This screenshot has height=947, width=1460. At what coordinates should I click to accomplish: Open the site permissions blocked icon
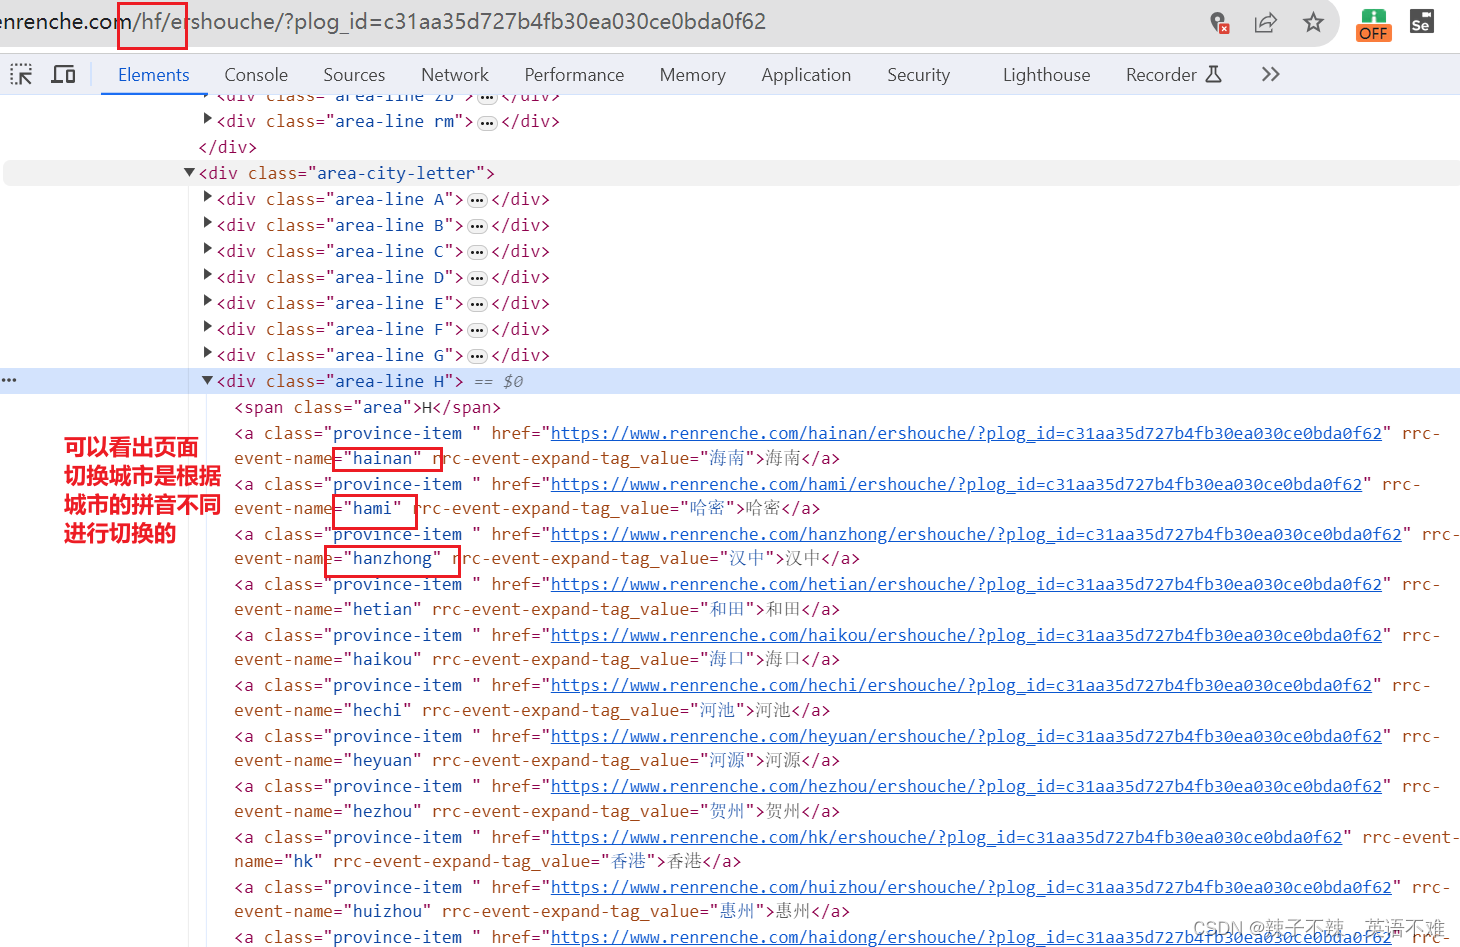click(x=1219, y=22)
